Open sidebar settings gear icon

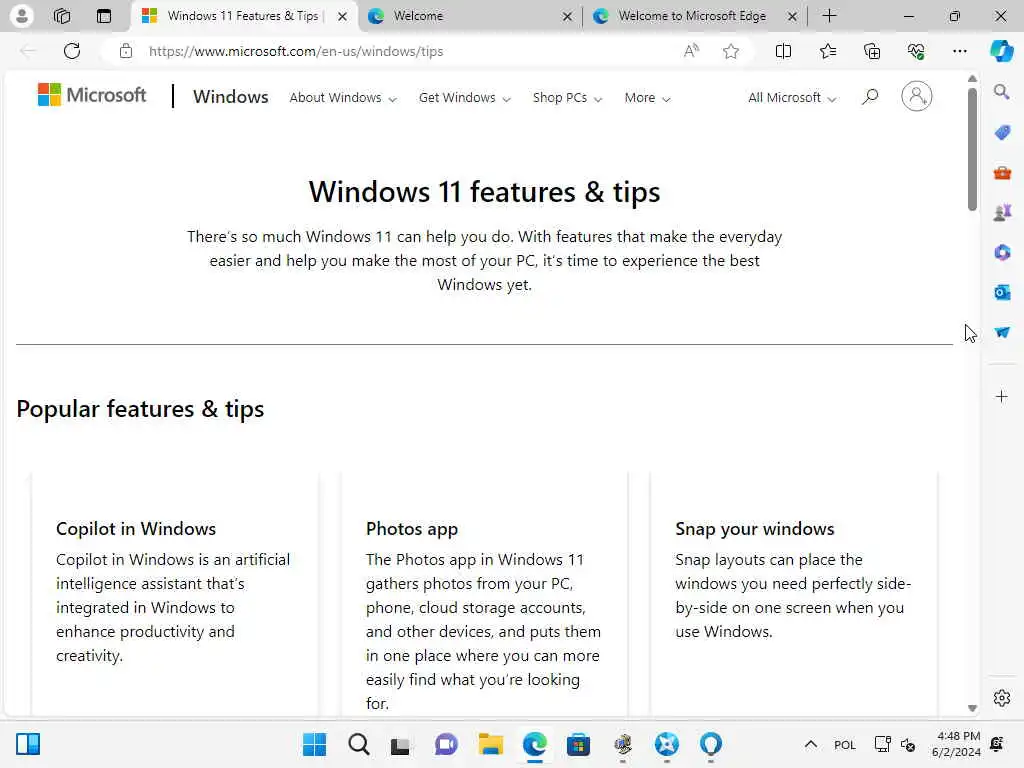point(1002,698)
